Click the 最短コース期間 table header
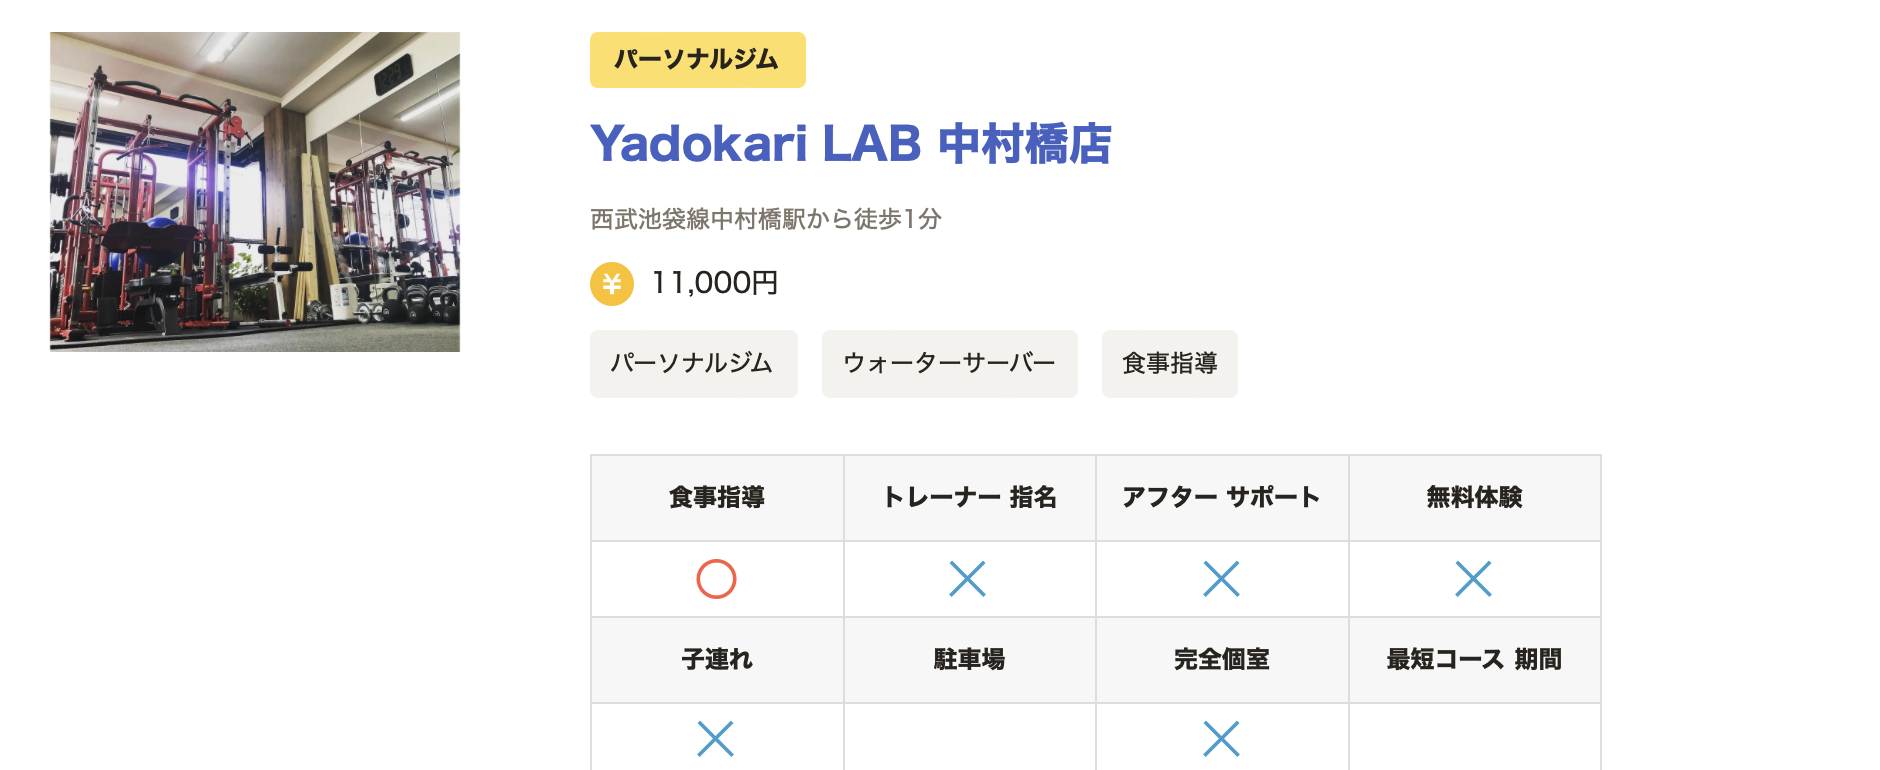This screenshot has height=770, width=1880. (1475, 660)
